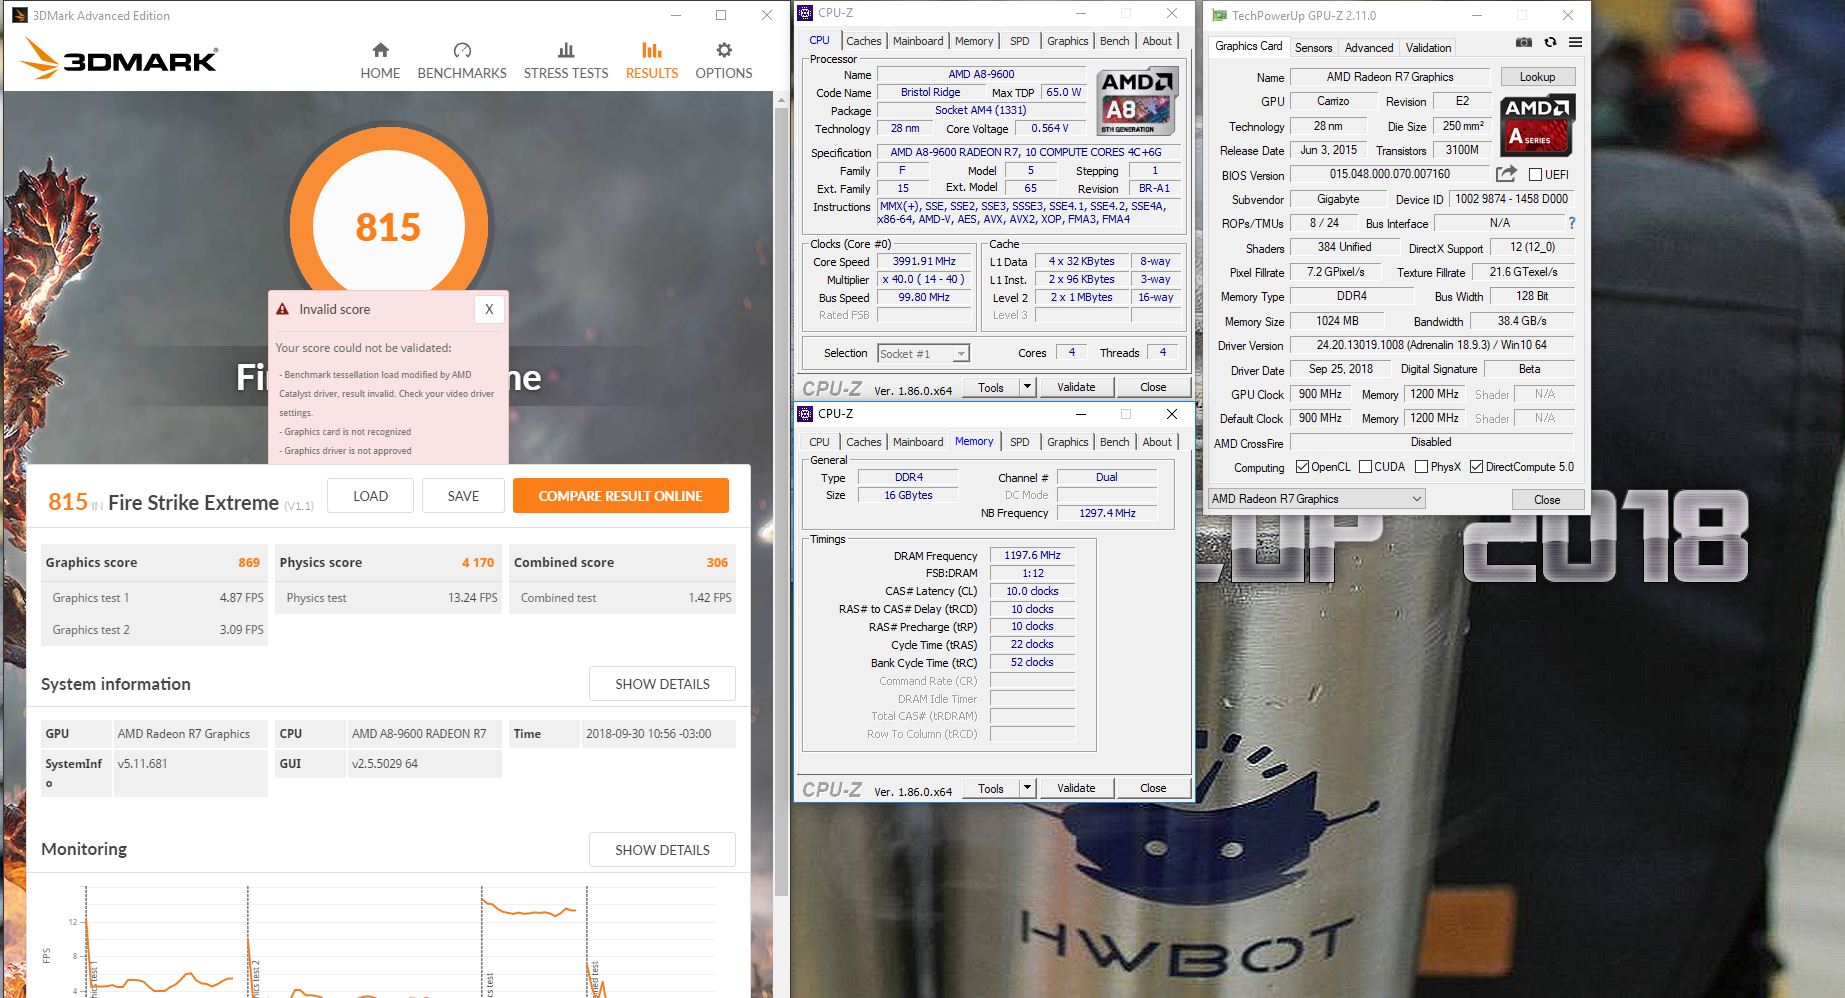Click Validate in the top CPU-Z window
The image size is (1845, 998).
coord(1076,387)
